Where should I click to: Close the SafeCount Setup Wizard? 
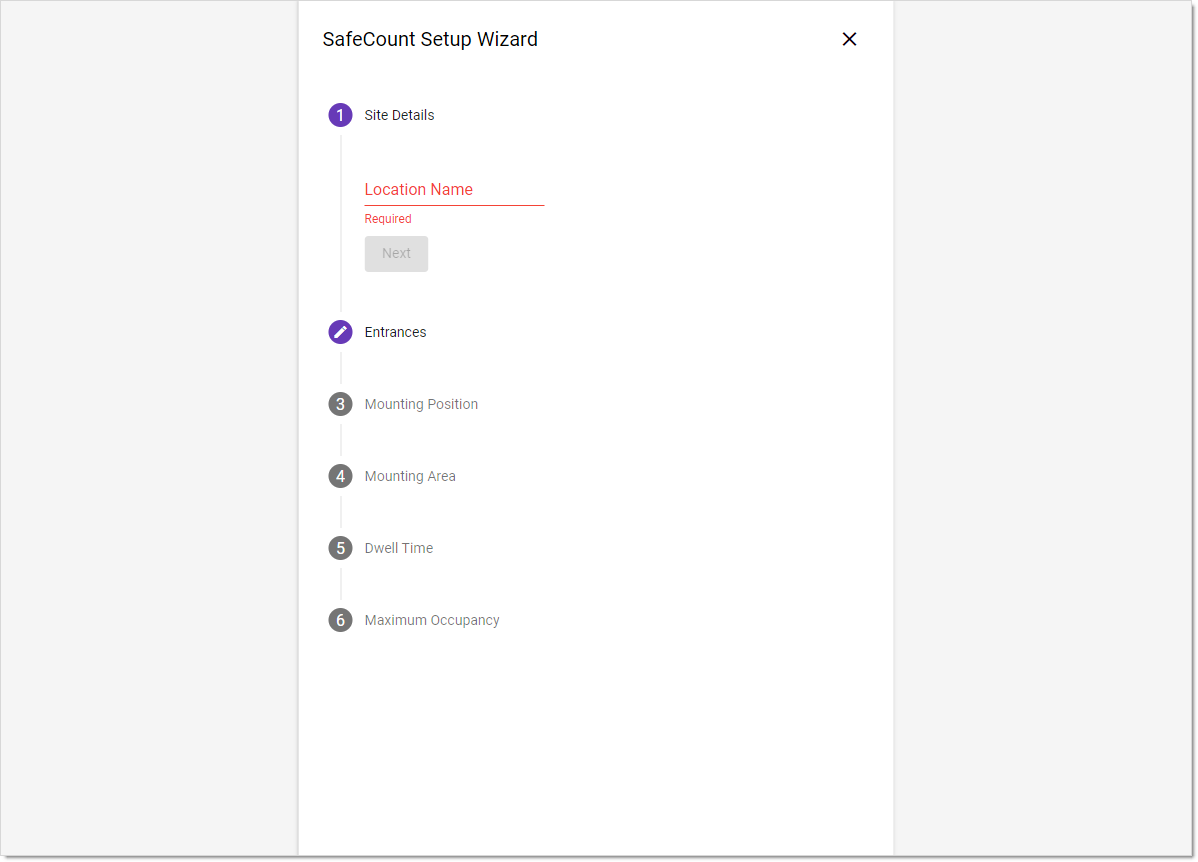point(849,39)
